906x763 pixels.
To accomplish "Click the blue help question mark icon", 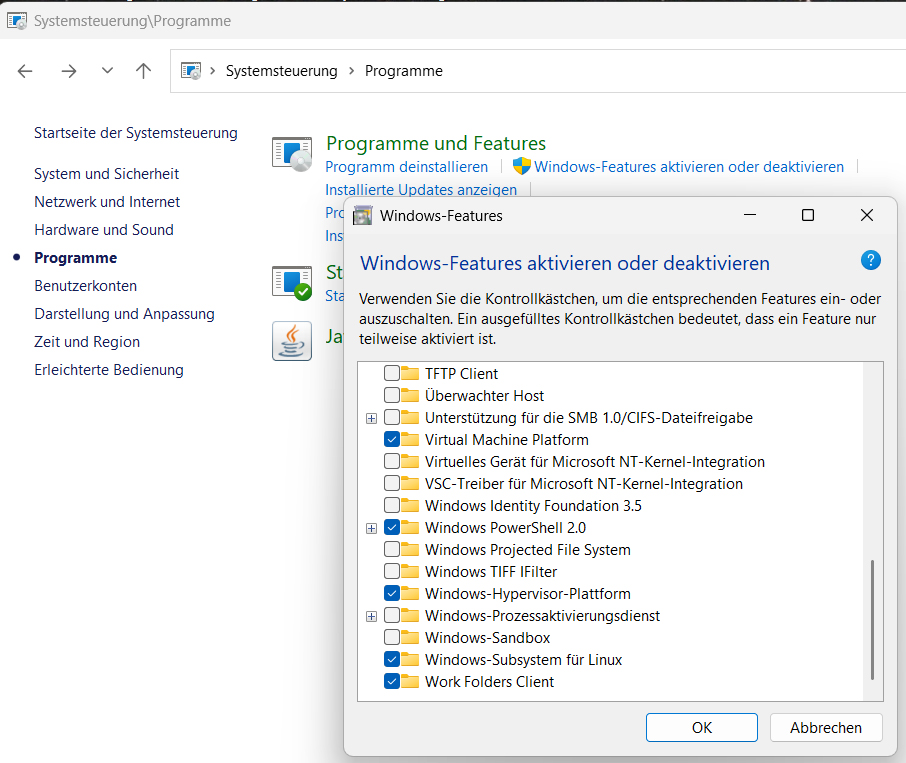I will pyautogui.click(x=870, y=261).
